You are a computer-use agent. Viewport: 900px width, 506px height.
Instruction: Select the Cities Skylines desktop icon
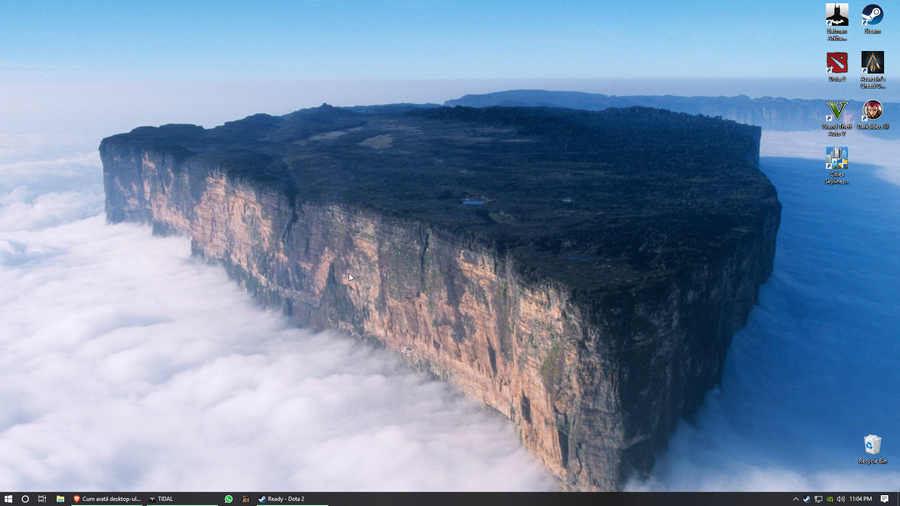(x=837, y=160)
